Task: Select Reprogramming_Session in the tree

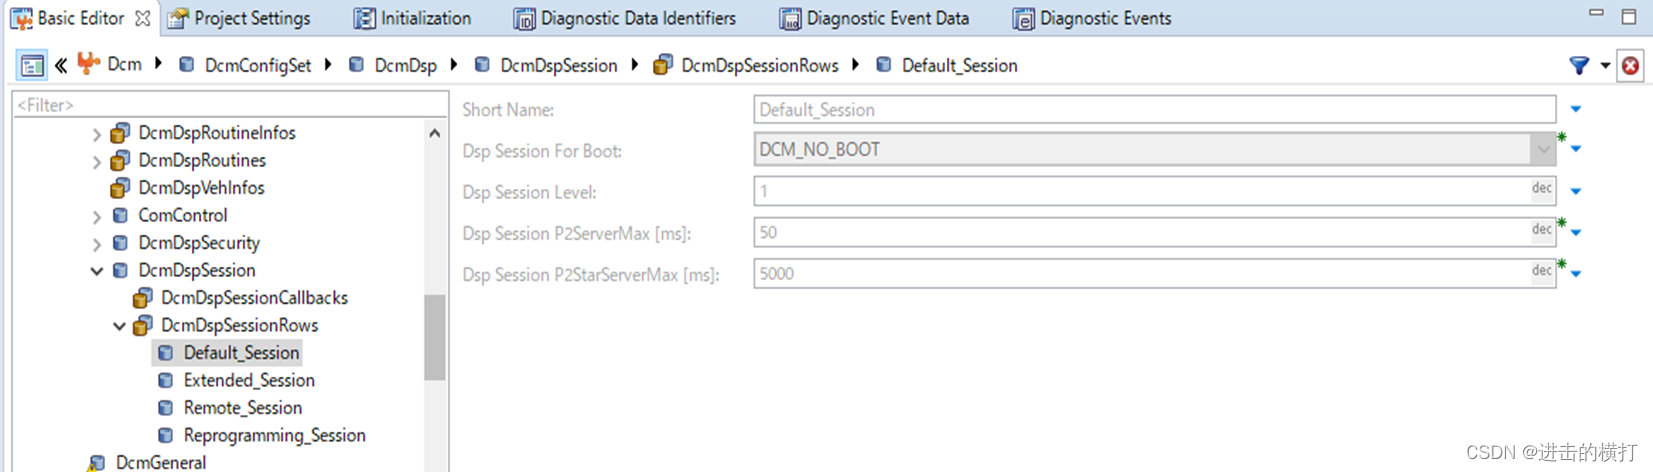Action: pyautogui.click(x=275, y=435)
